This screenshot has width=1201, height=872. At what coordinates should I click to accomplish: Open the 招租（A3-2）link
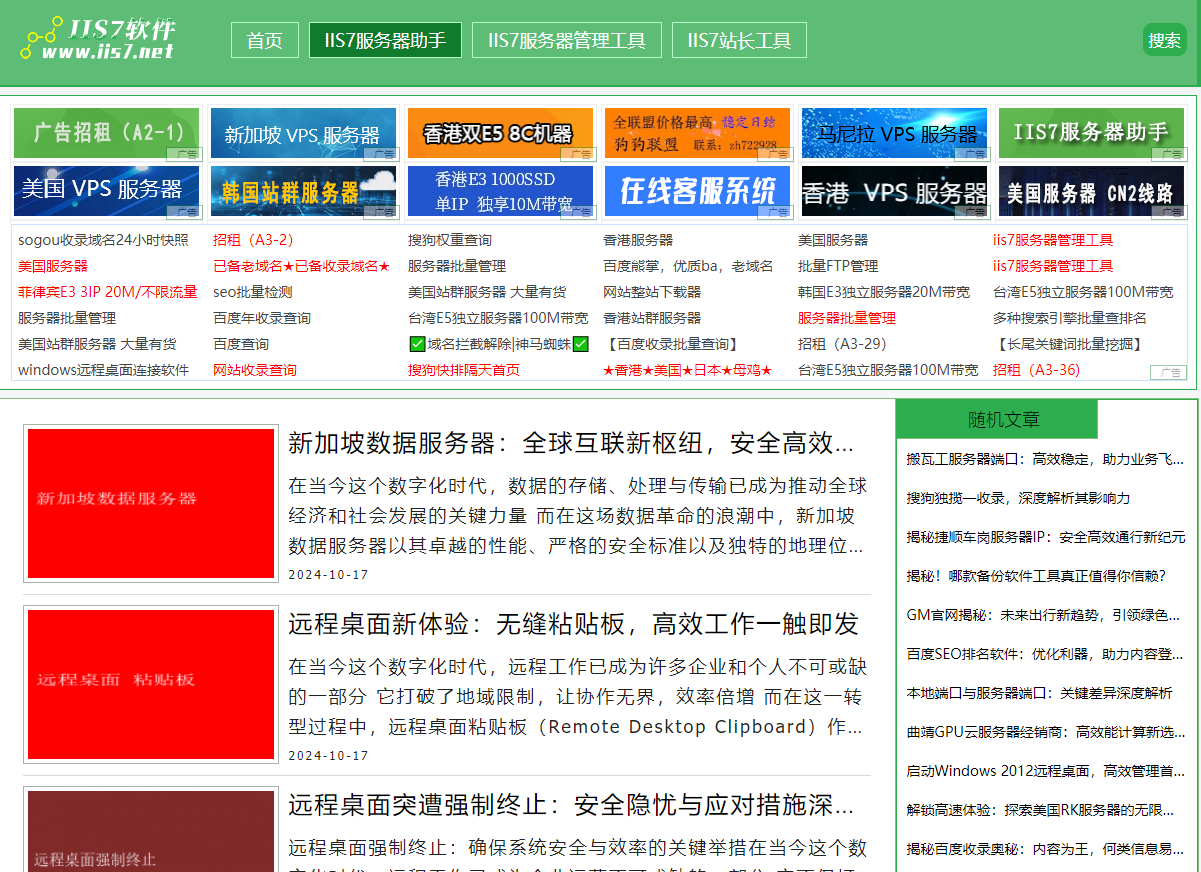point(253,240)
